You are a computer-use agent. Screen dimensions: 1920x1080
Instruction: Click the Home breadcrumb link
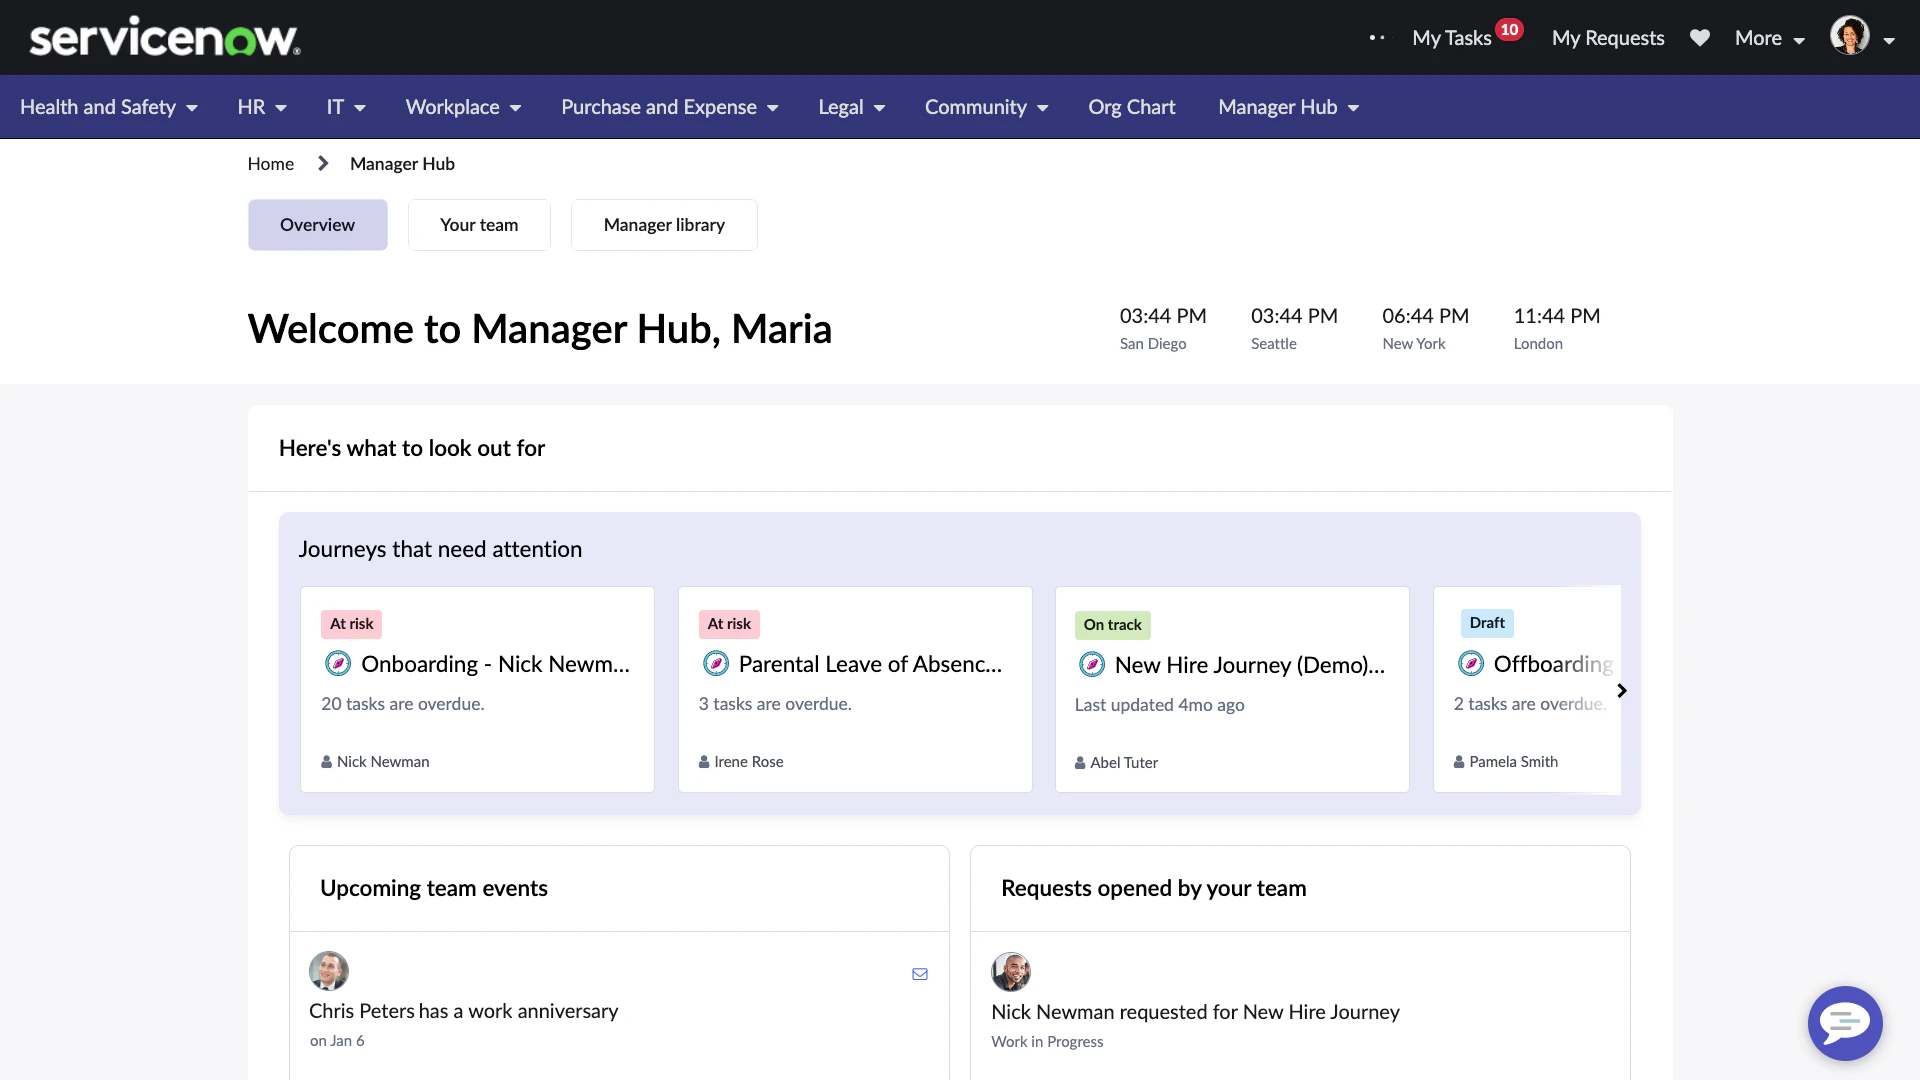[x=270, y=163]
